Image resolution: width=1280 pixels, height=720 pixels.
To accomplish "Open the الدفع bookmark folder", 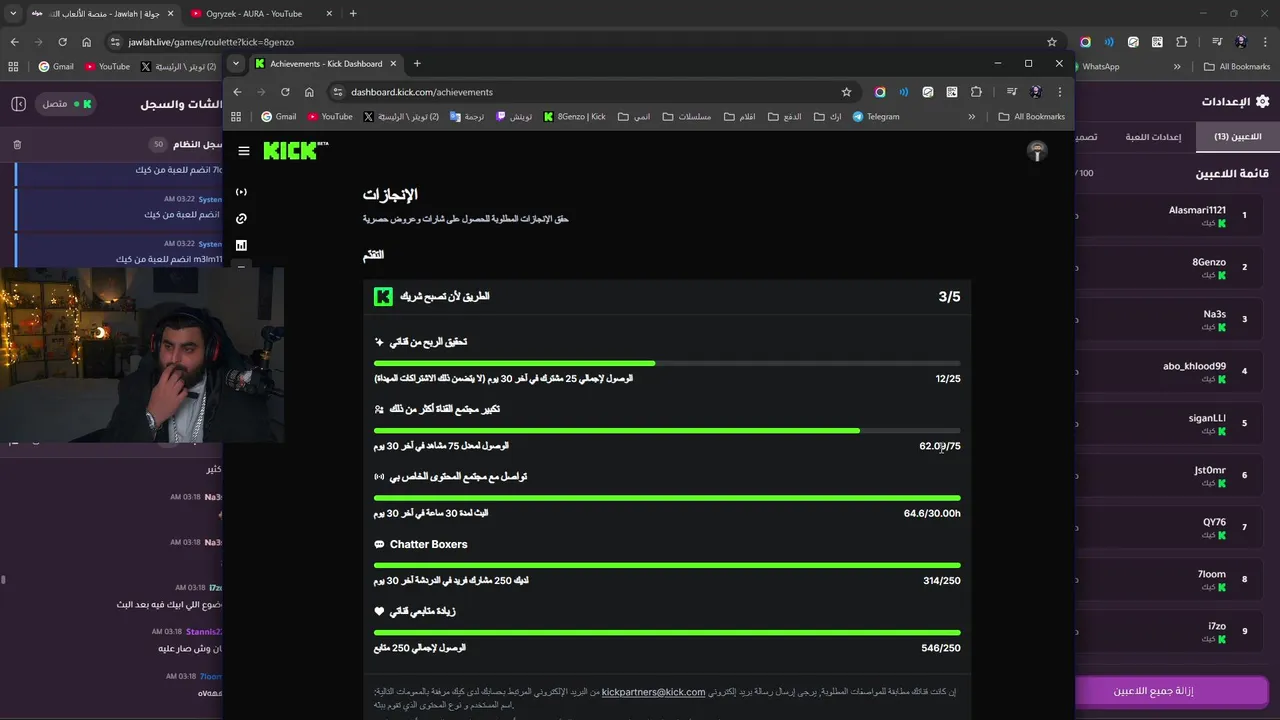I will coord(785,117).
